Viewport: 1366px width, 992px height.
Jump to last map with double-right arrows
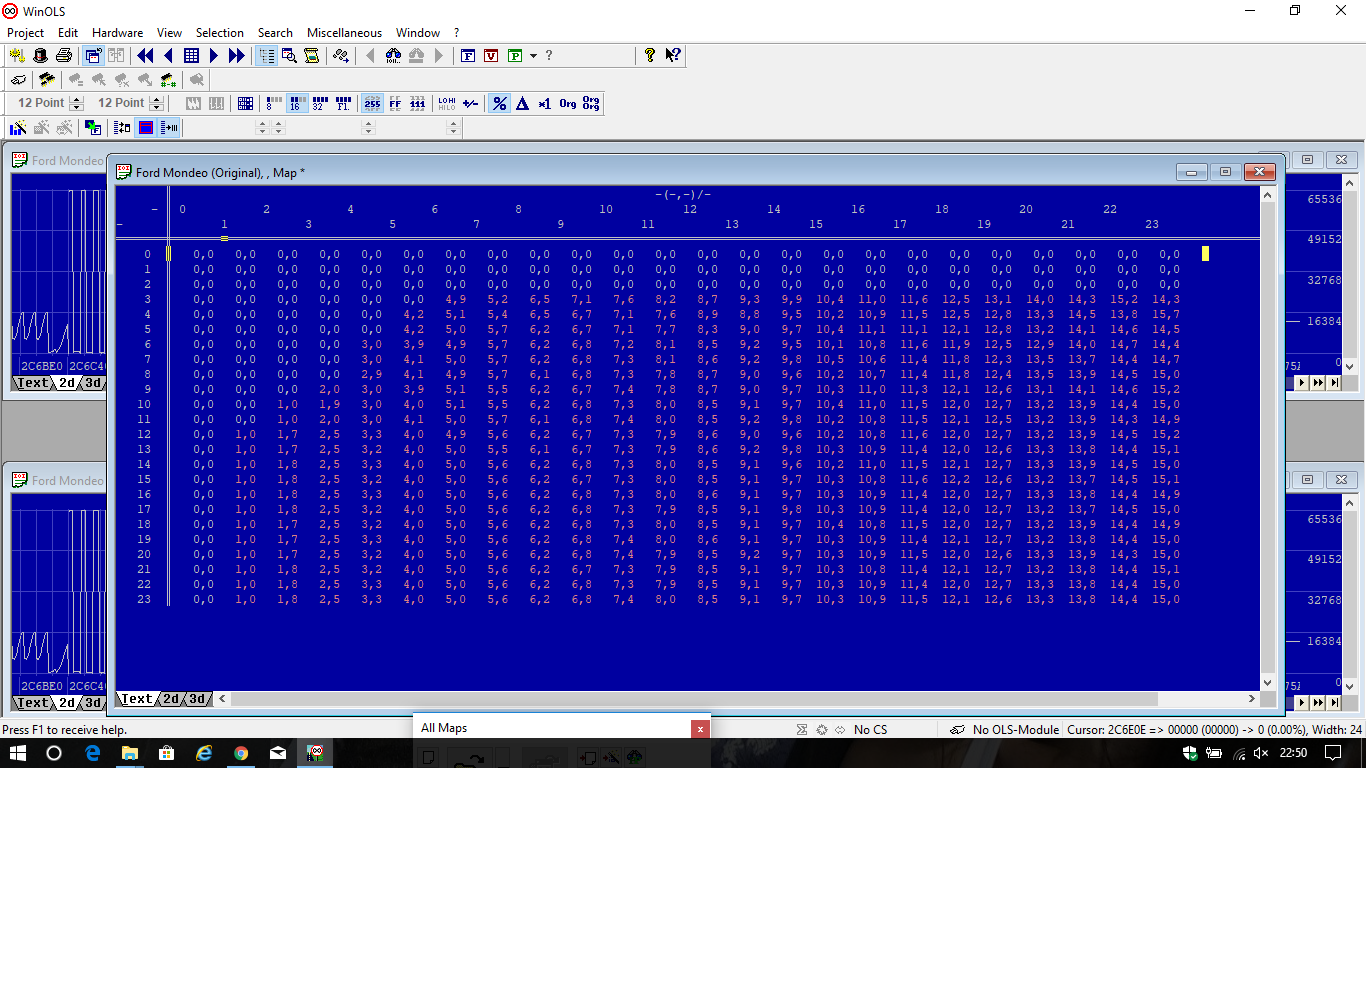[x=237, y=55]
